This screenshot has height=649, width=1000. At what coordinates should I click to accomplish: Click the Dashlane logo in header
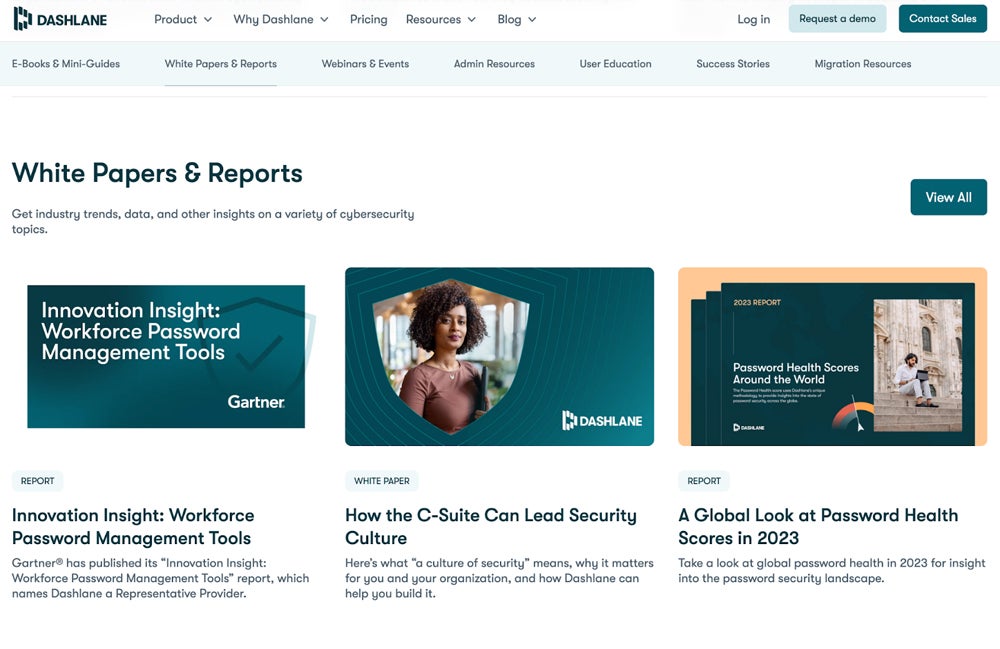(x=60, y=19)
